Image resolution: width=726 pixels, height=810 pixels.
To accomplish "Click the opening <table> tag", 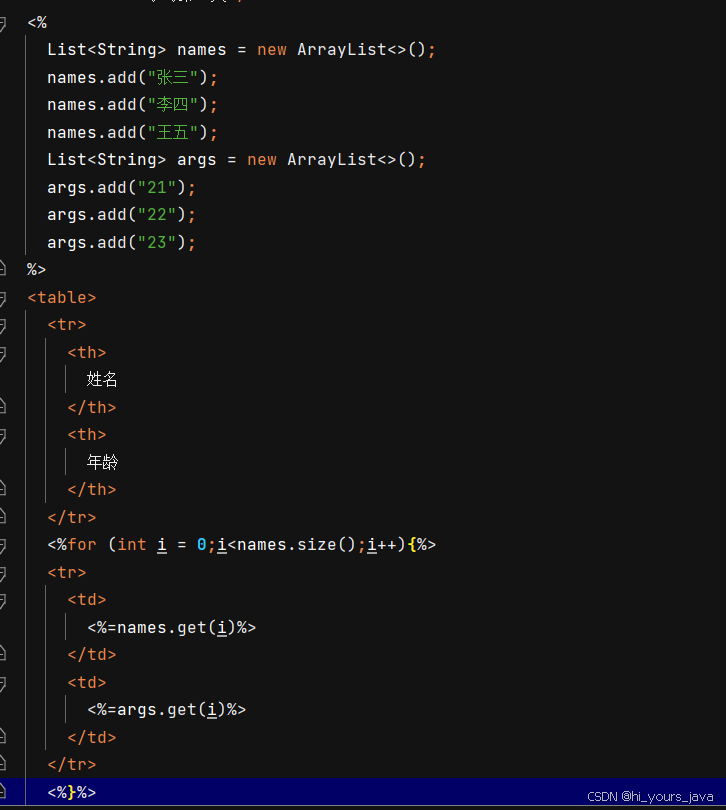I will click(61, 298).
